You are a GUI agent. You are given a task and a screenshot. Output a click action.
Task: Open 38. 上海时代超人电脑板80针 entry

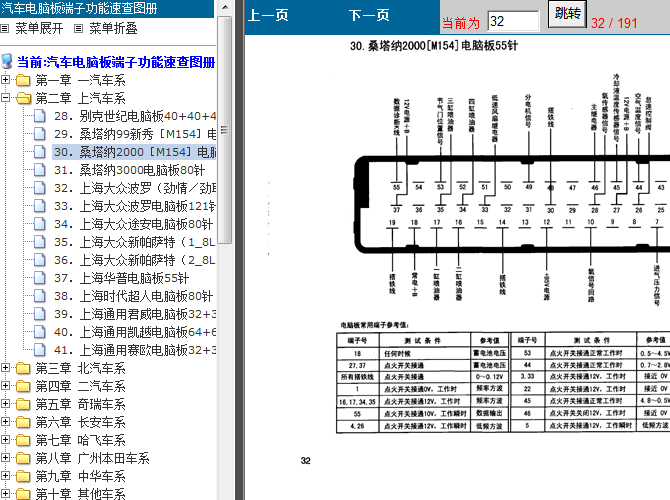(133, 296)
